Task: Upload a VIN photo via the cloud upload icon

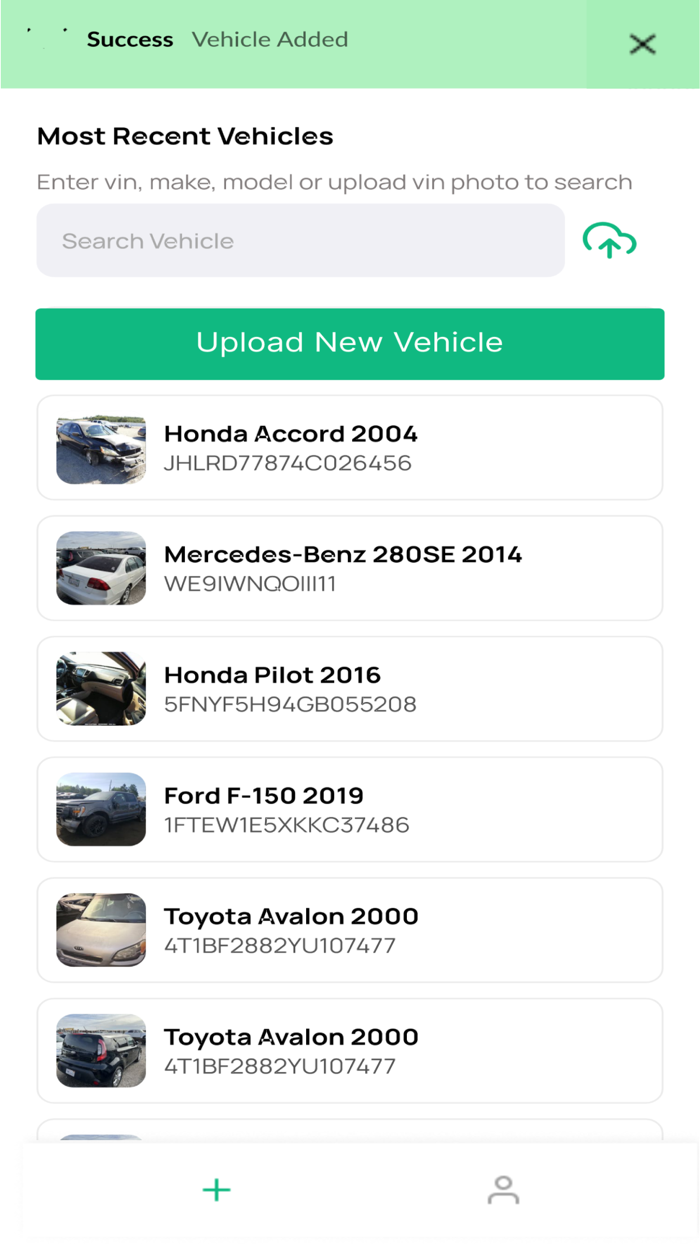Action: click(609, 240)
